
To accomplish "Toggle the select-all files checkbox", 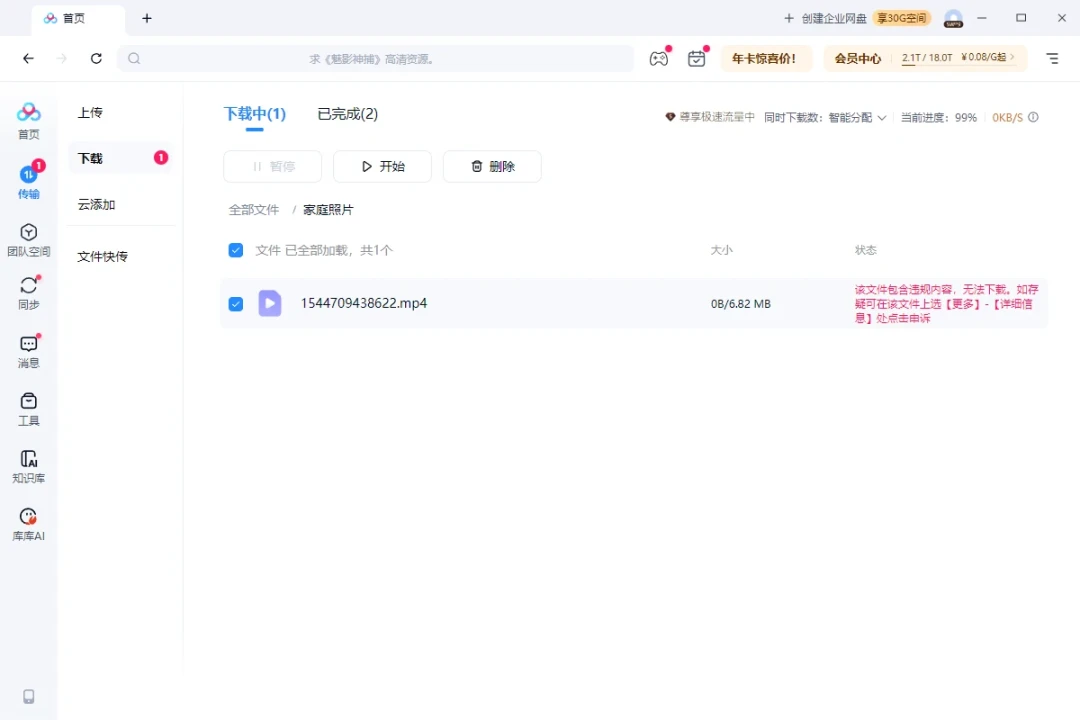I will coord(236,250).
